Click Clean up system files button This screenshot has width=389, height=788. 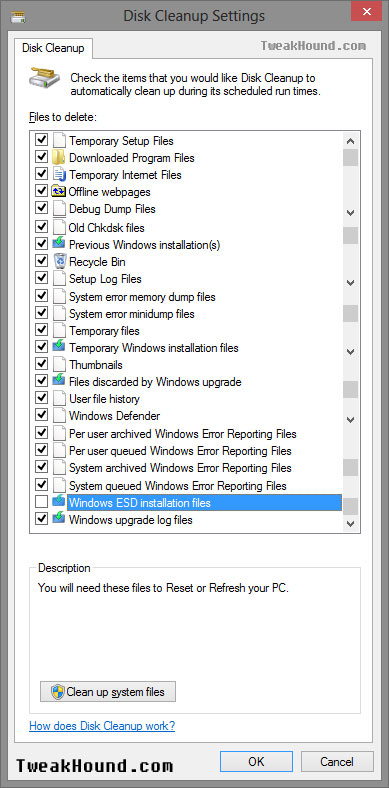tap(108, 692)
